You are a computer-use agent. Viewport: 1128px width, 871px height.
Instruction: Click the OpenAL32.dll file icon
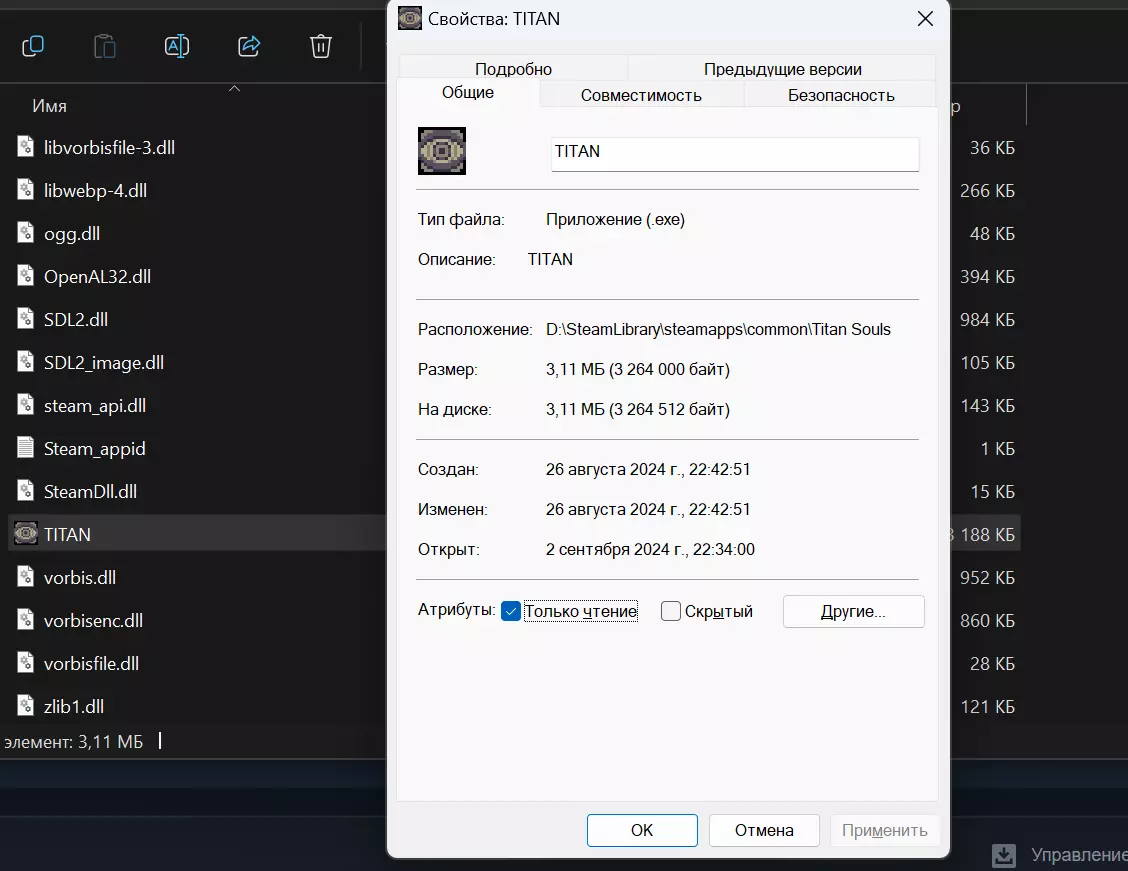(25, 276)
